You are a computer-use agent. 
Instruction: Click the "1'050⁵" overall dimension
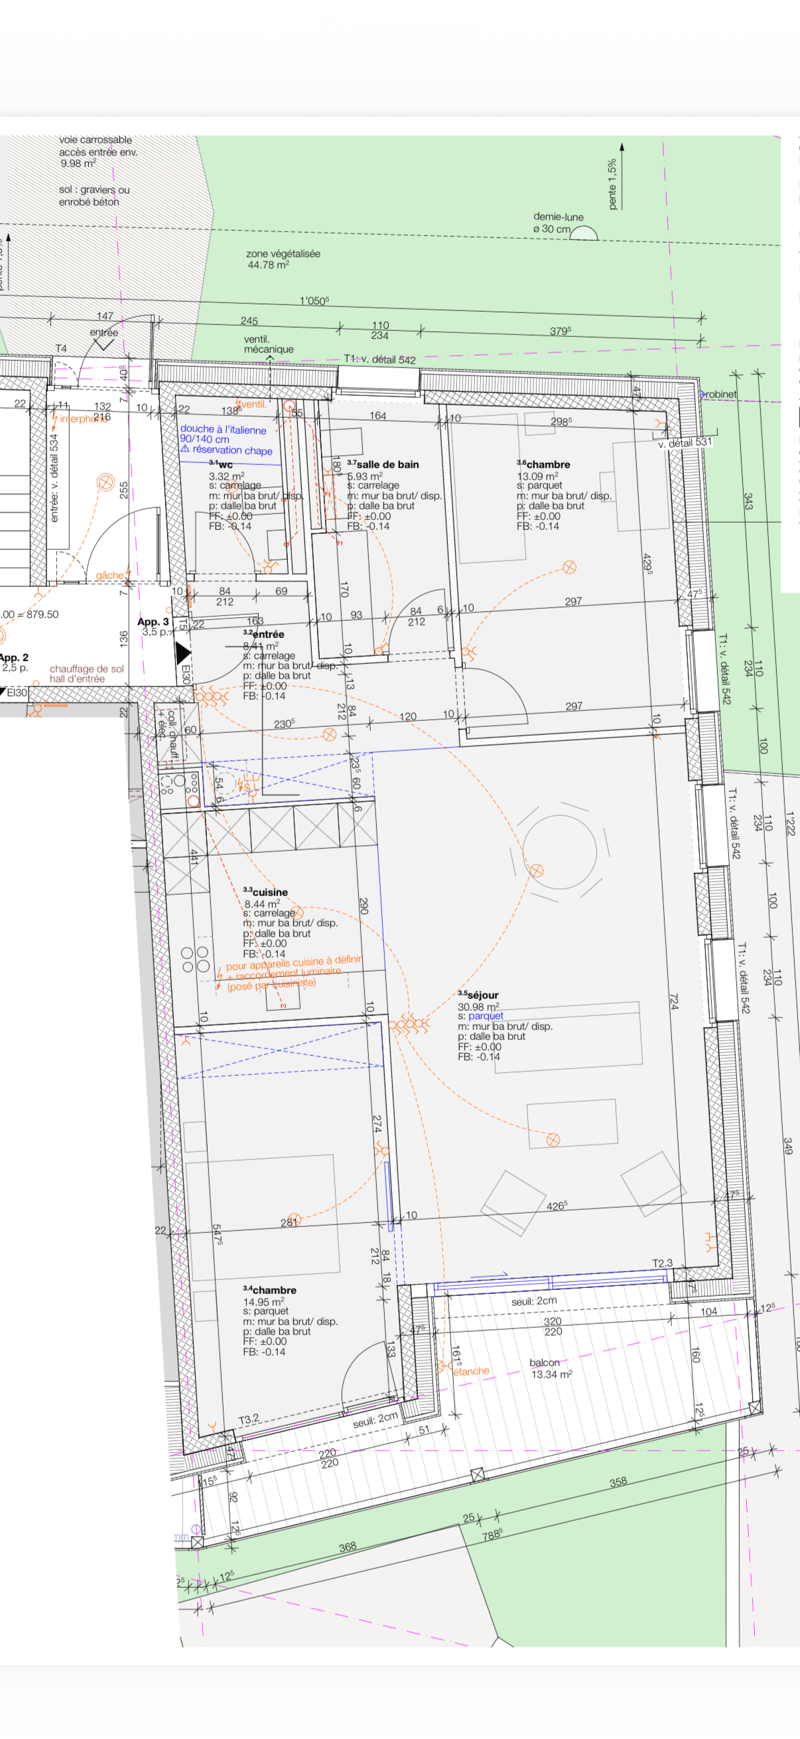314,301
